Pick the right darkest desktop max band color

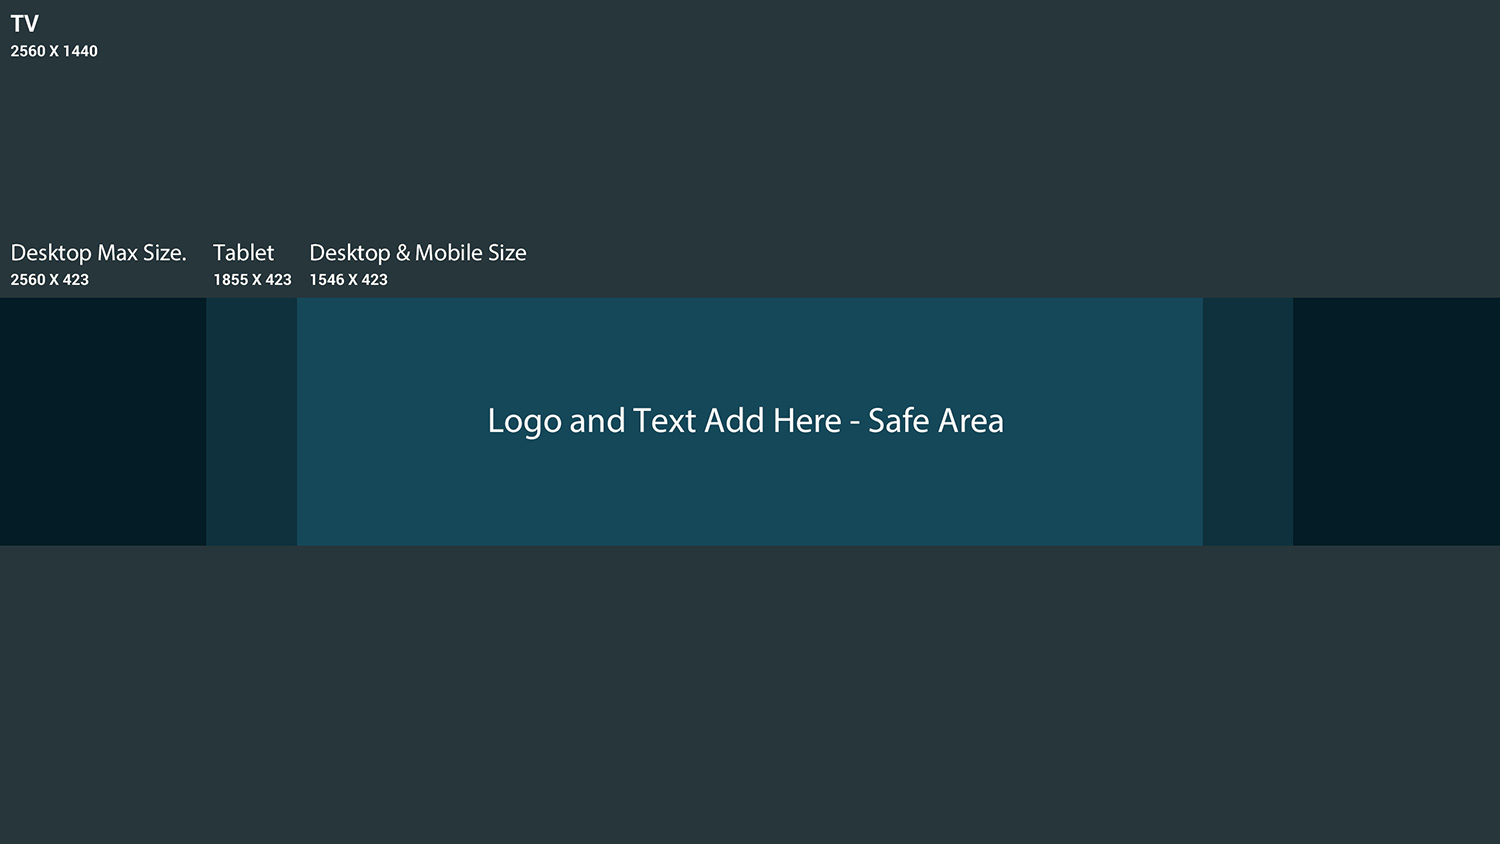[1396, 421]
